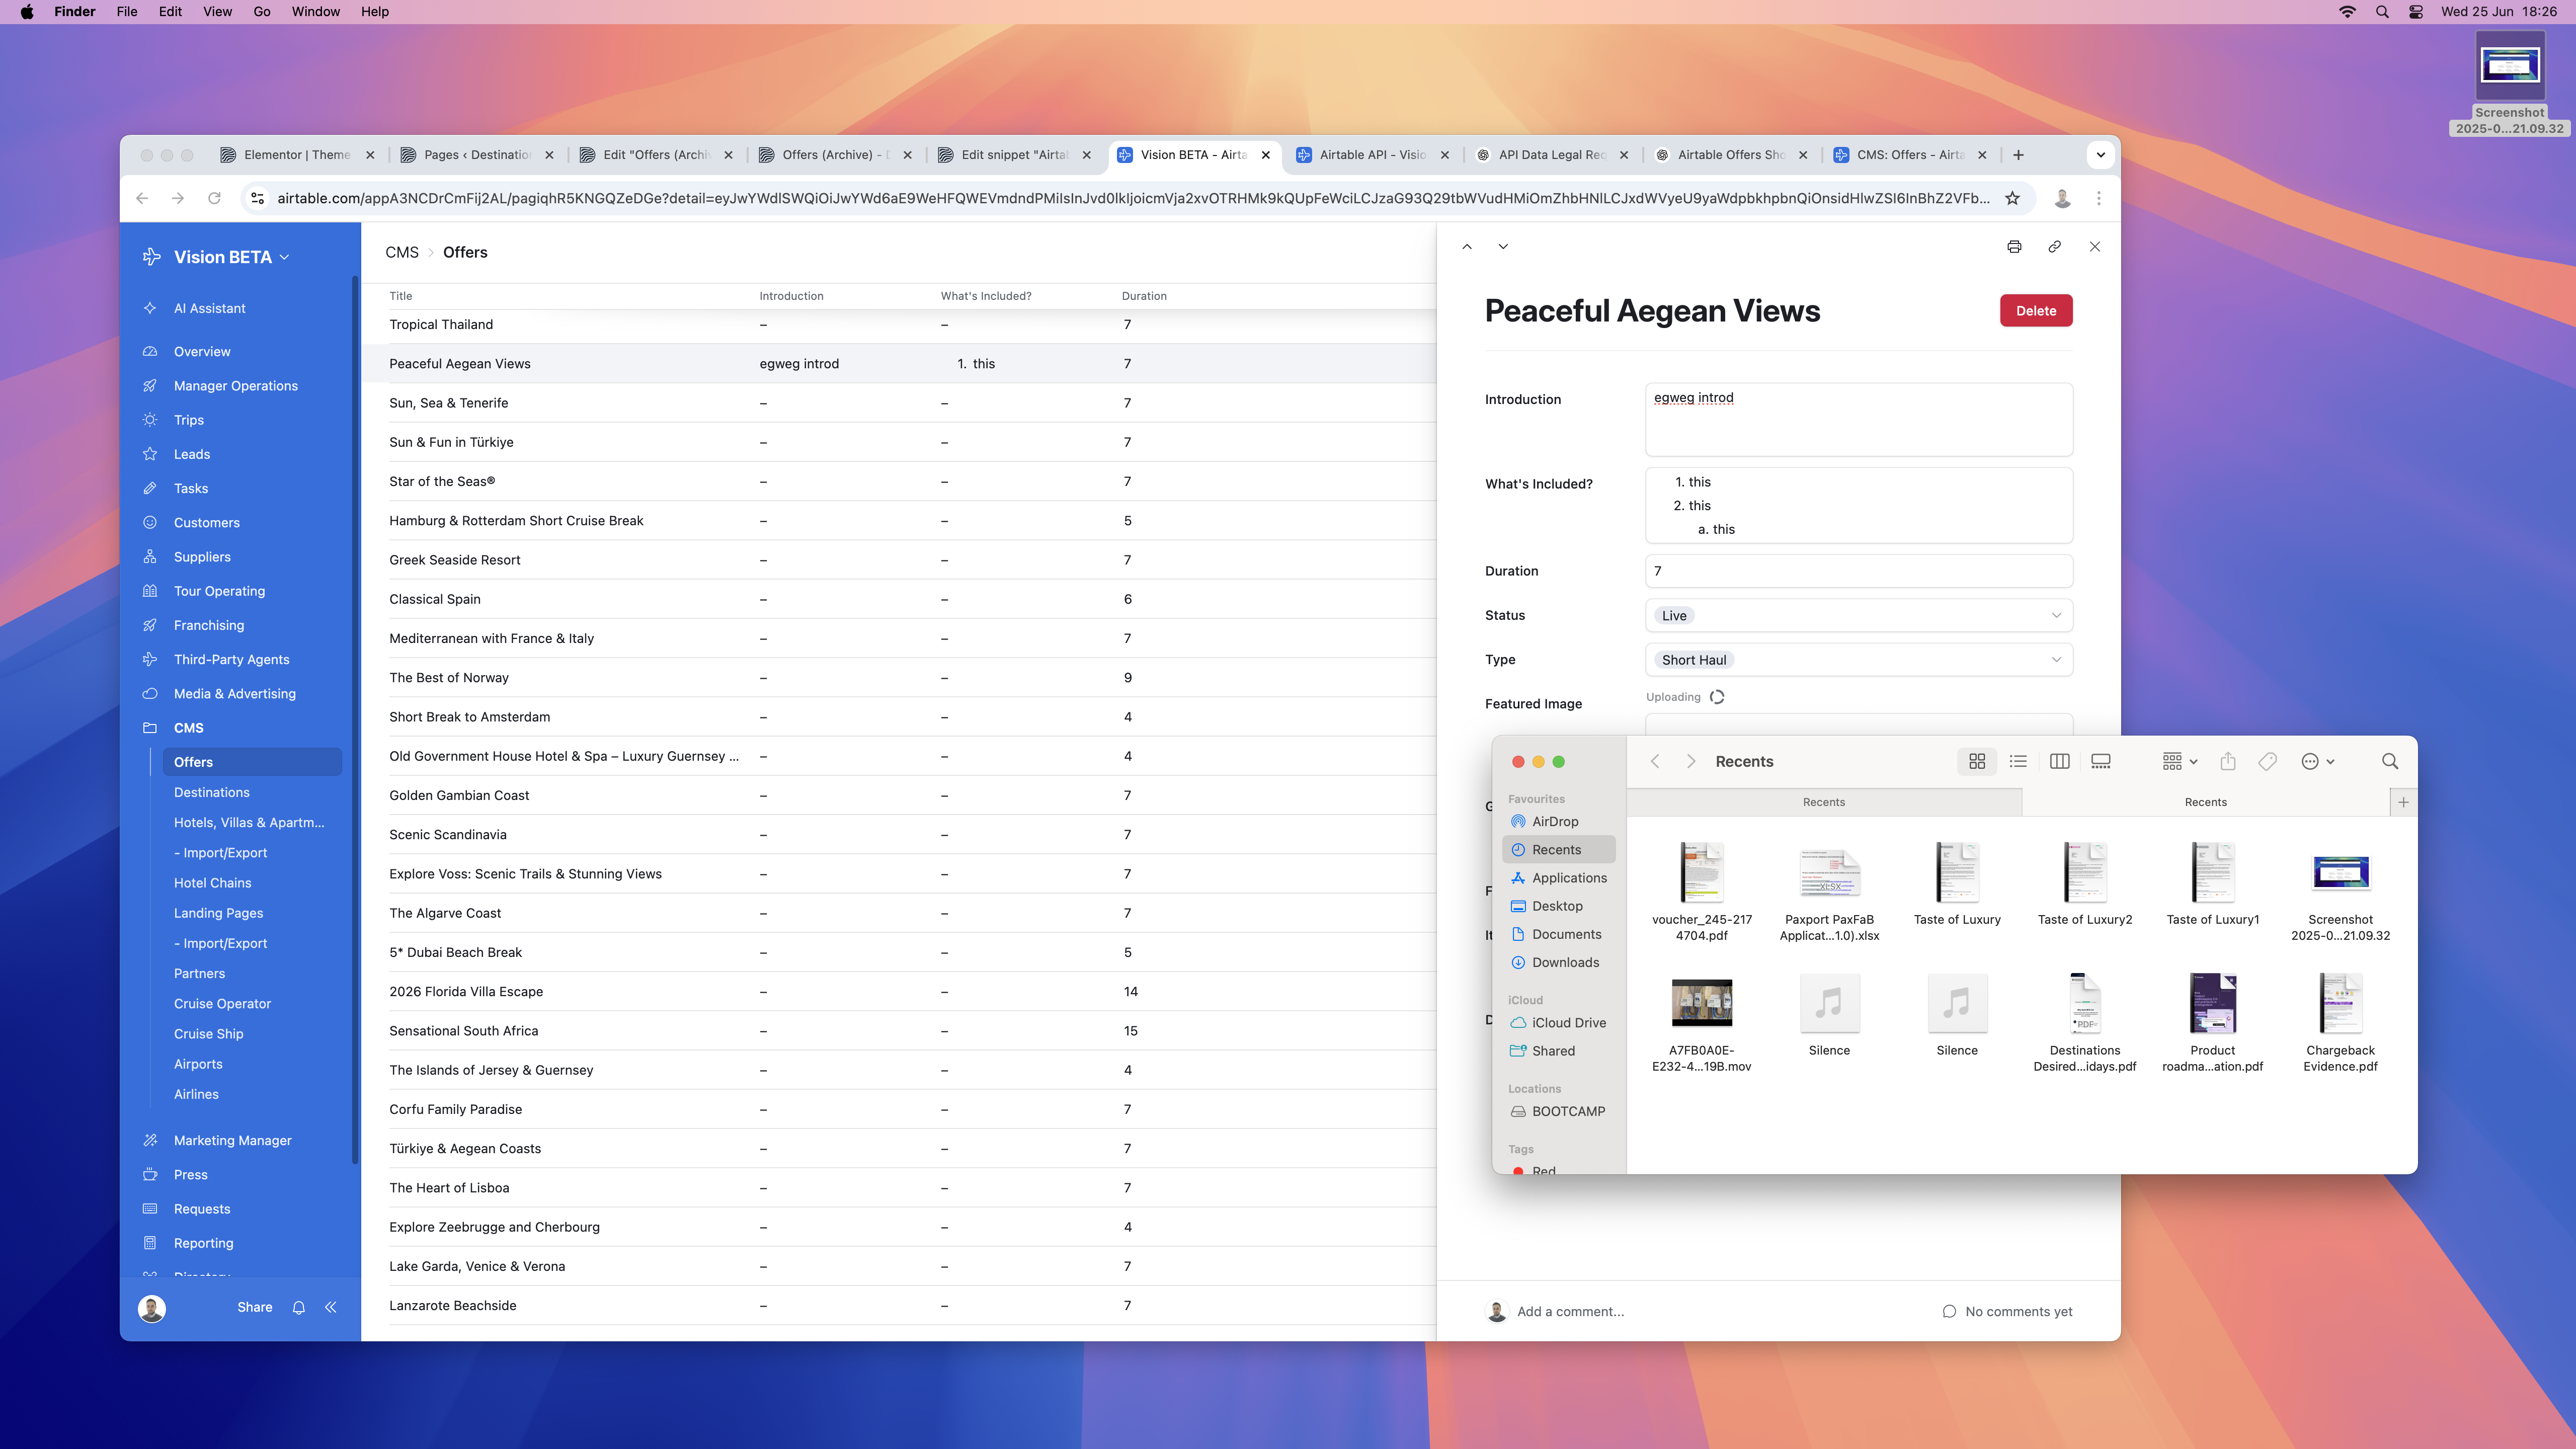Open the Status dropdown showing Live

coord(1858,616)
